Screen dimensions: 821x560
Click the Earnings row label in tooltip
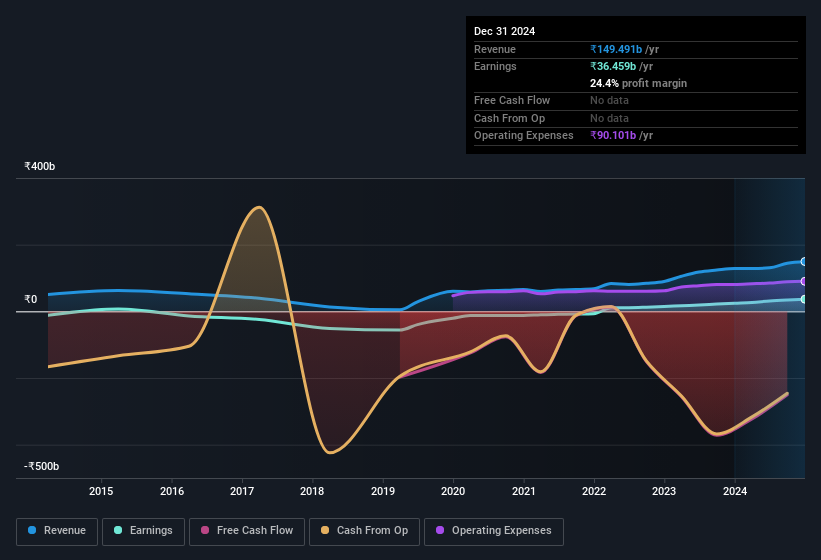coord(495,66)
